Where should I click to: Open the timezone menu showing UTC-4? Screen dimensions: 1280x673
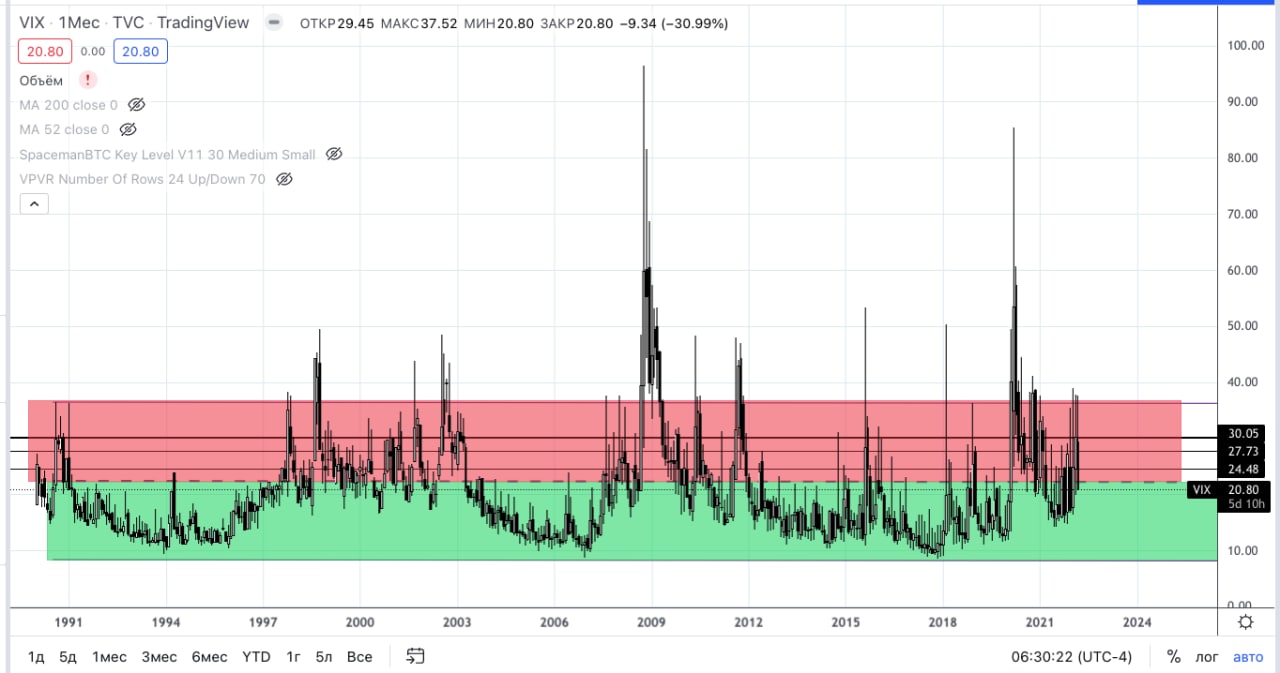tap(1071, 657)
